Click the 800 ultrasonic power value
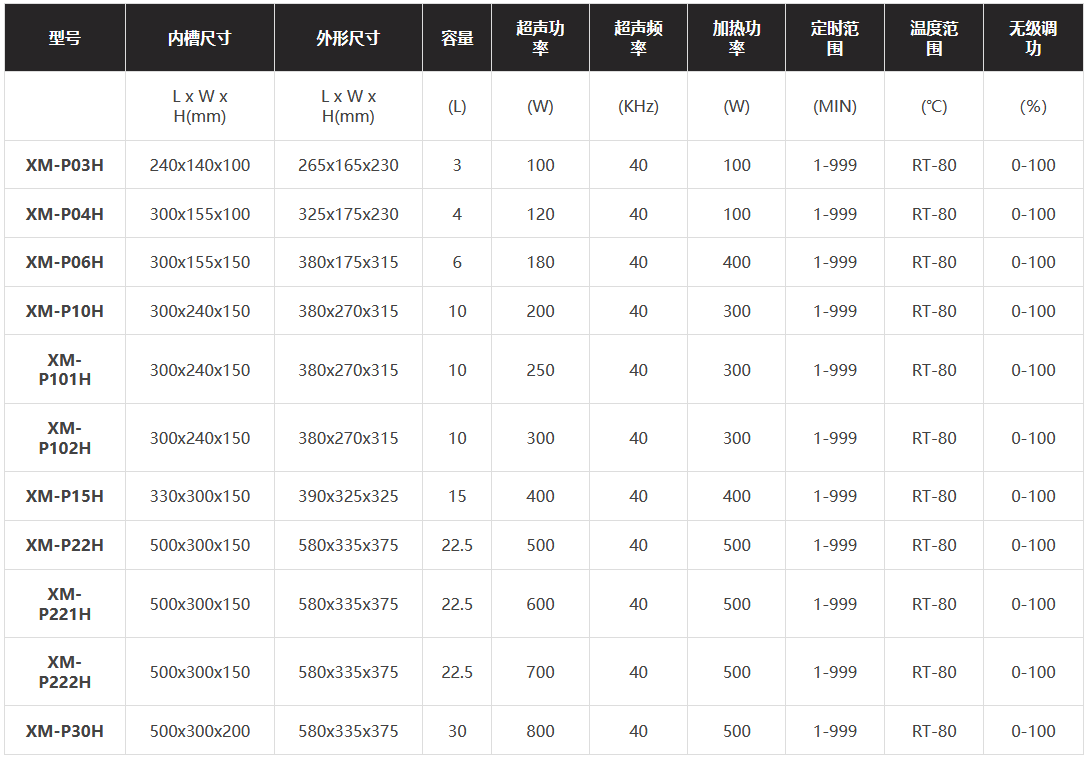1089x761 pixels. [x=540, y=731]
